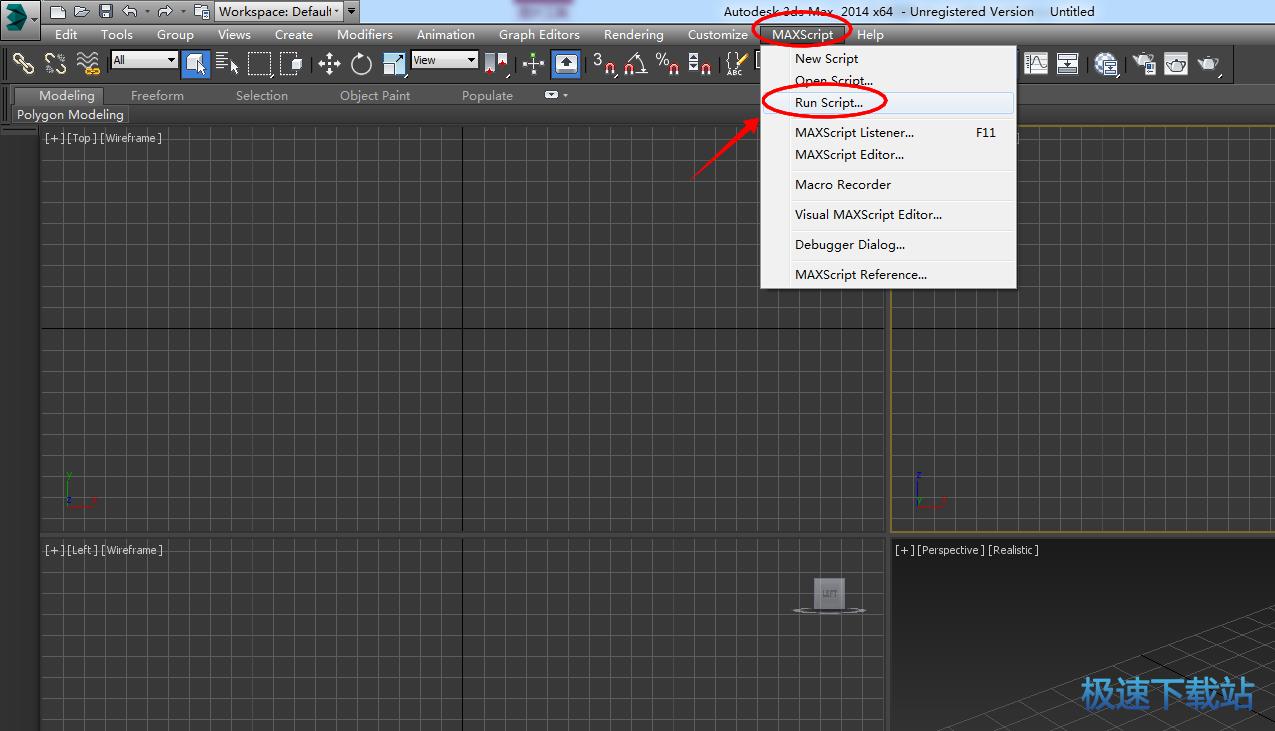Open Debugger Dialog... entry
The width and height of the screenshot is (1275, 731).
pos(888,245)
